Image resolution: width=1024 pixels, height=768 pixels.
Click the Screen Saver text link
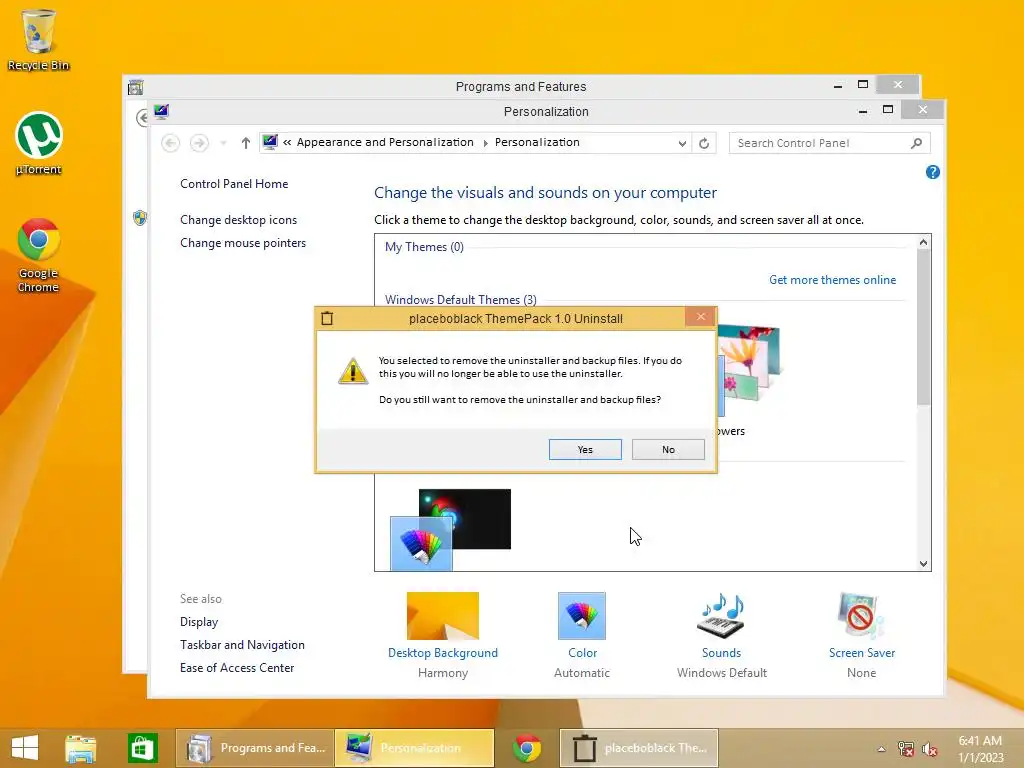pyautogui.click(x=861, y=652)
